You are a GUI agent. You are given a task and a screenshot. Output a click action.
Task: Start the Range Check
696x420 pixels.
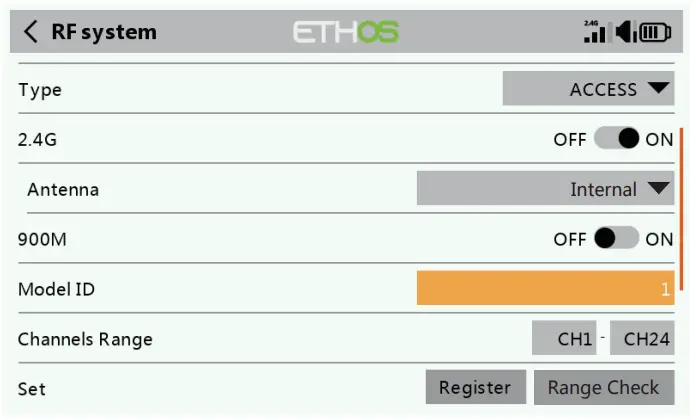point(603,388)
